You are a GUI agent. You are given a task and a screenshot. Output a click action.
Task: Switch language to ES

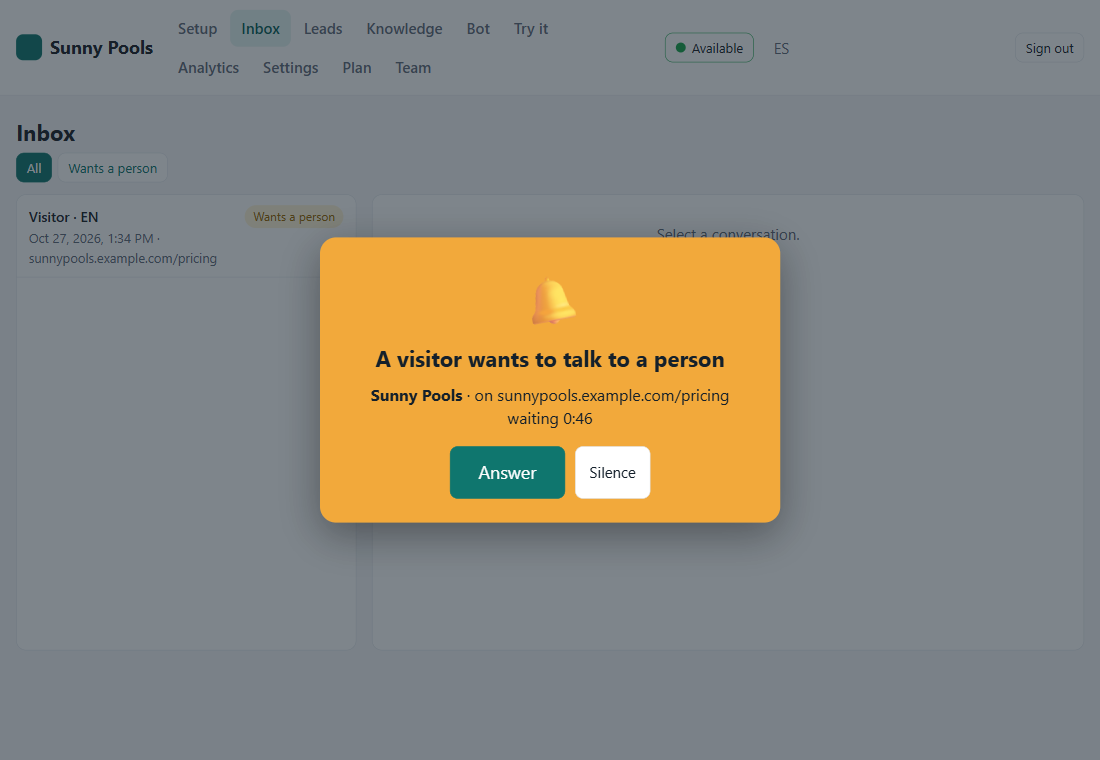[781, 48]
